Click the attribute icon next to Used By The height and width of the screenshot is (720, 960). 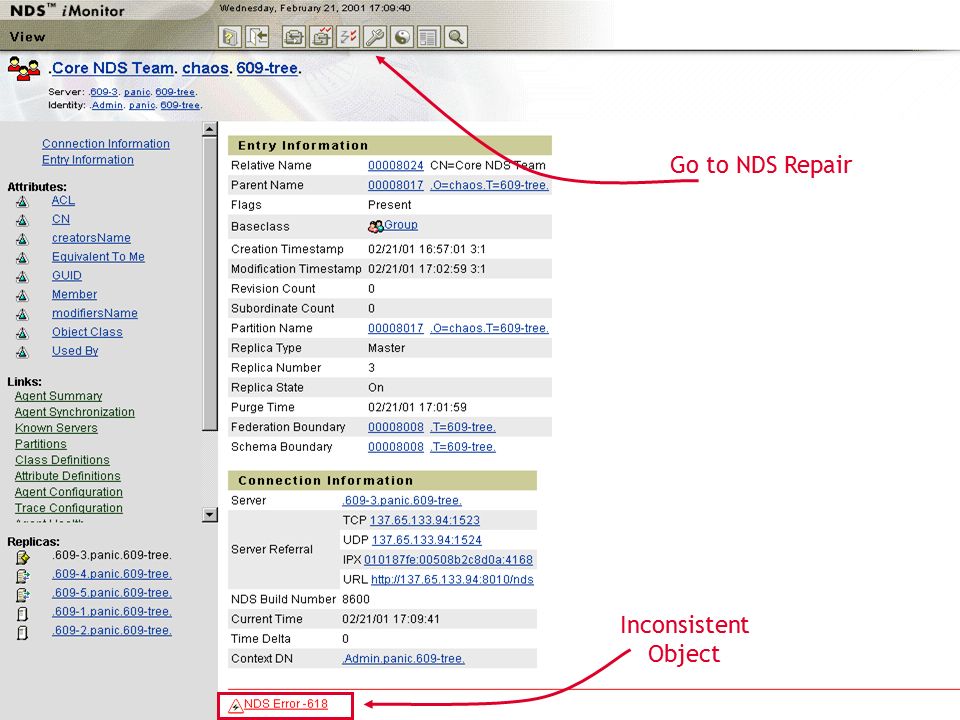tap(22, 352)
